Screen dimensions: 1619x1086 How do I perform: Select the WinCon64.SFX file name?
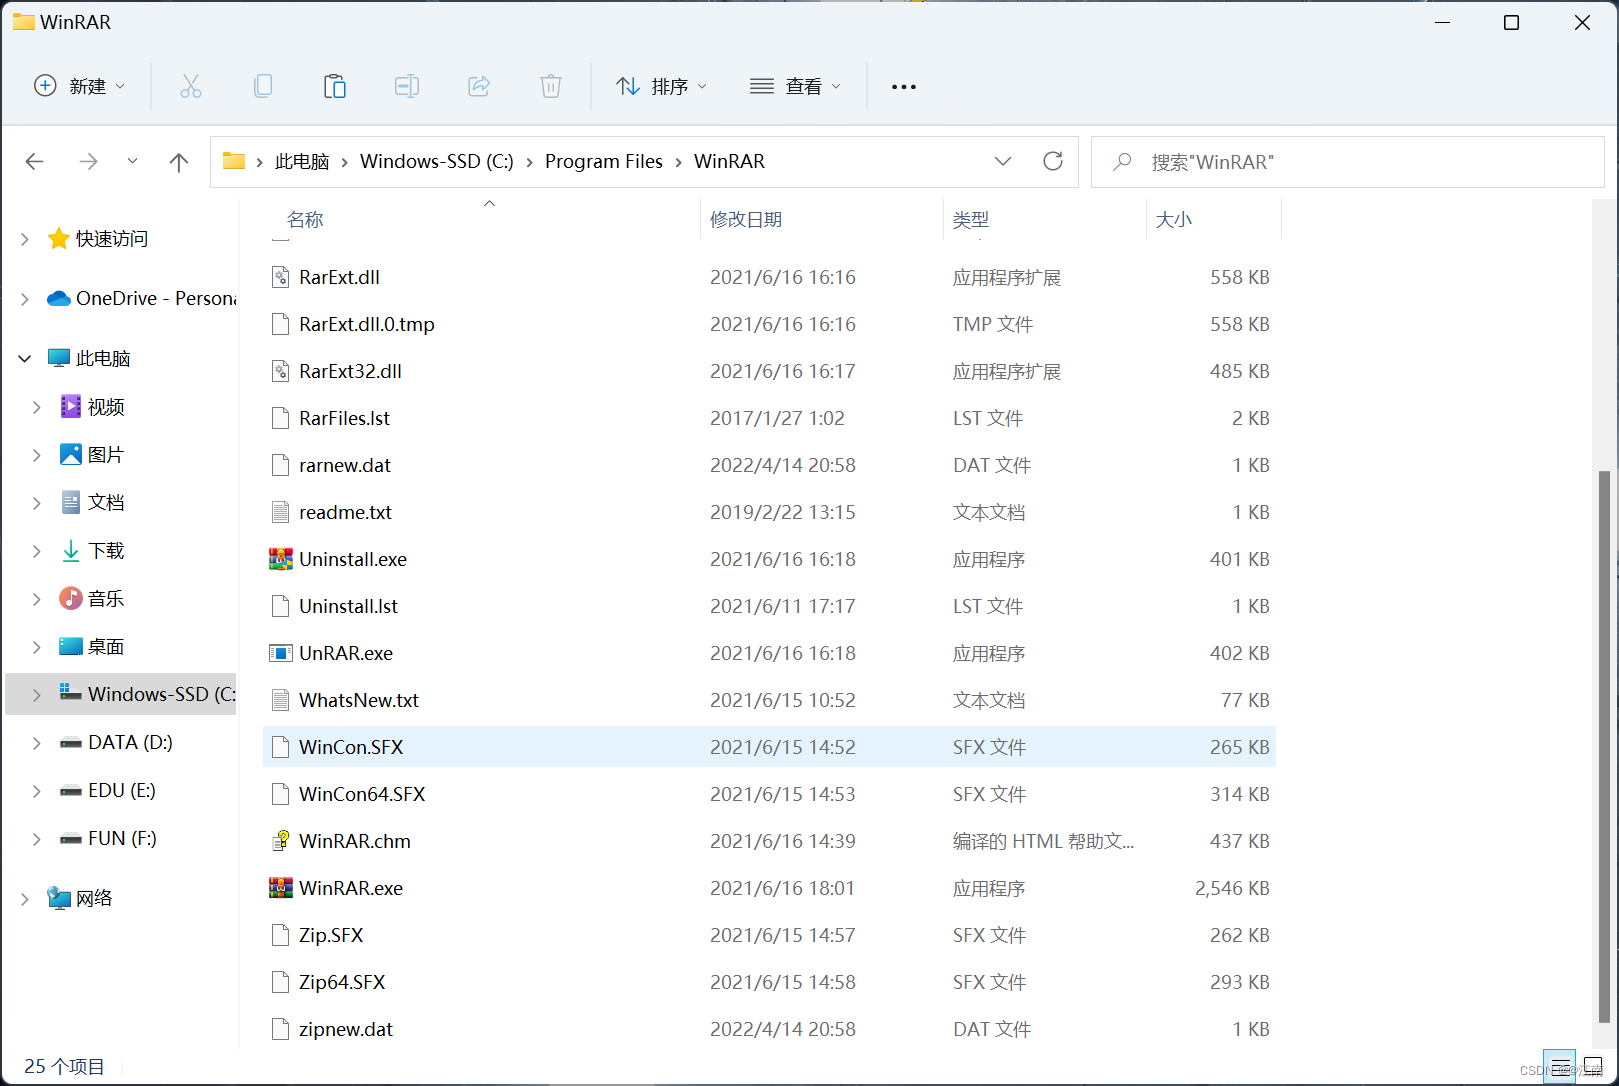pos(362,794)
